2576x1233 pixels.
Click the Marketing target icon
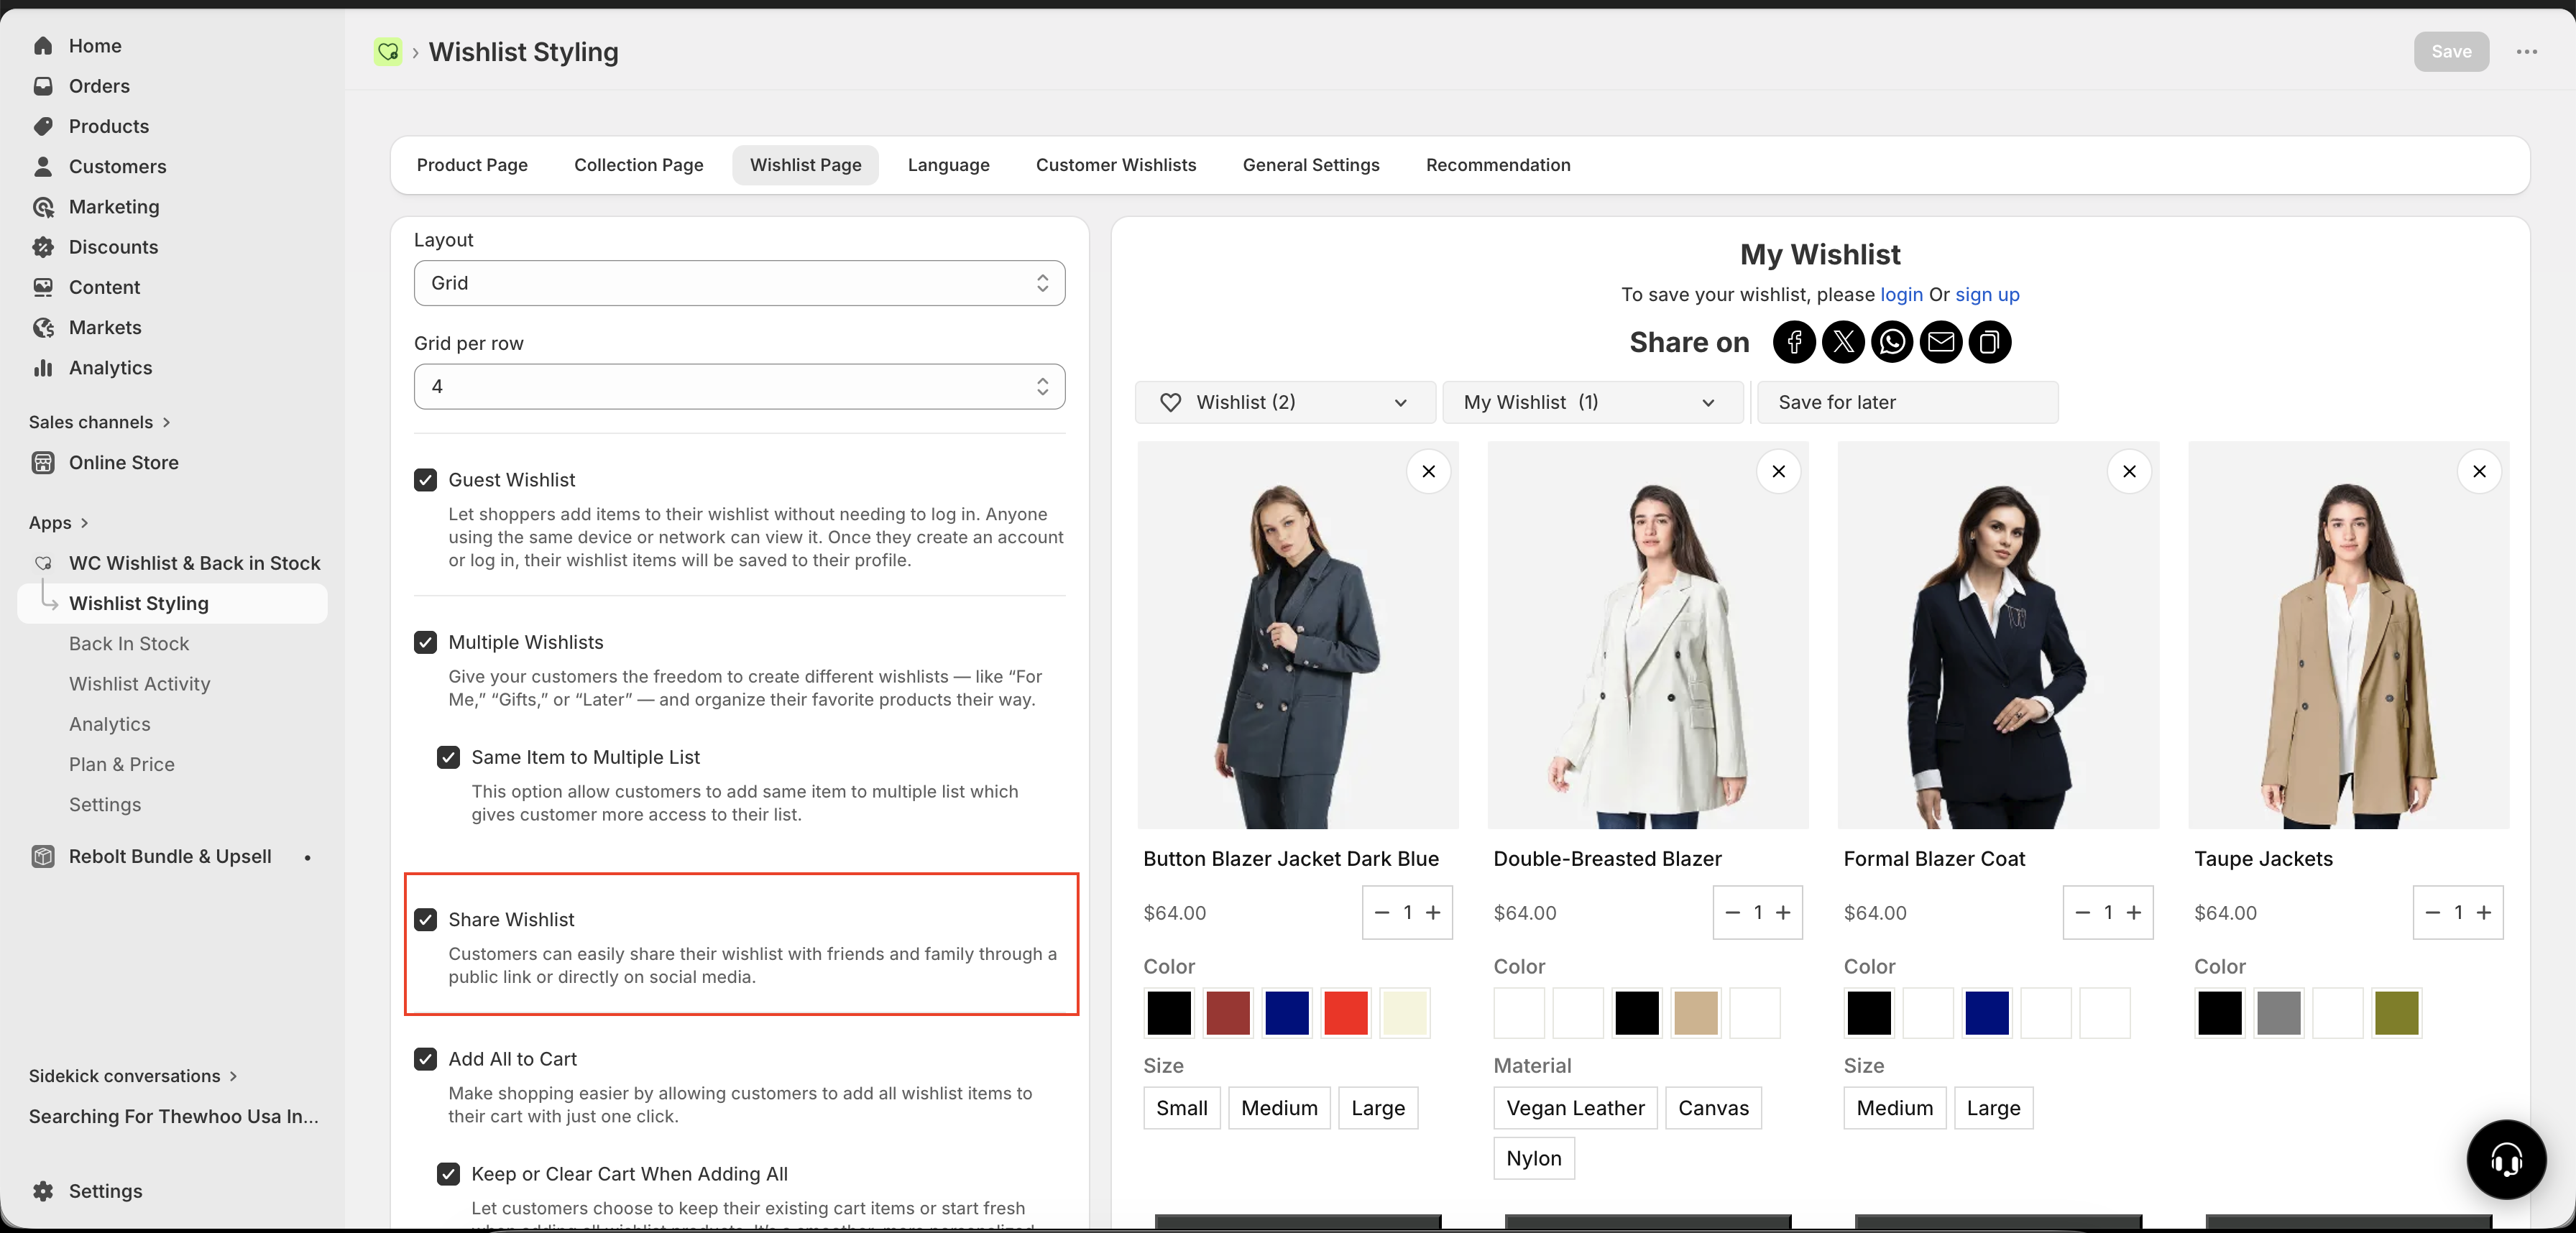pyautogui.click(x=43, y=207)
